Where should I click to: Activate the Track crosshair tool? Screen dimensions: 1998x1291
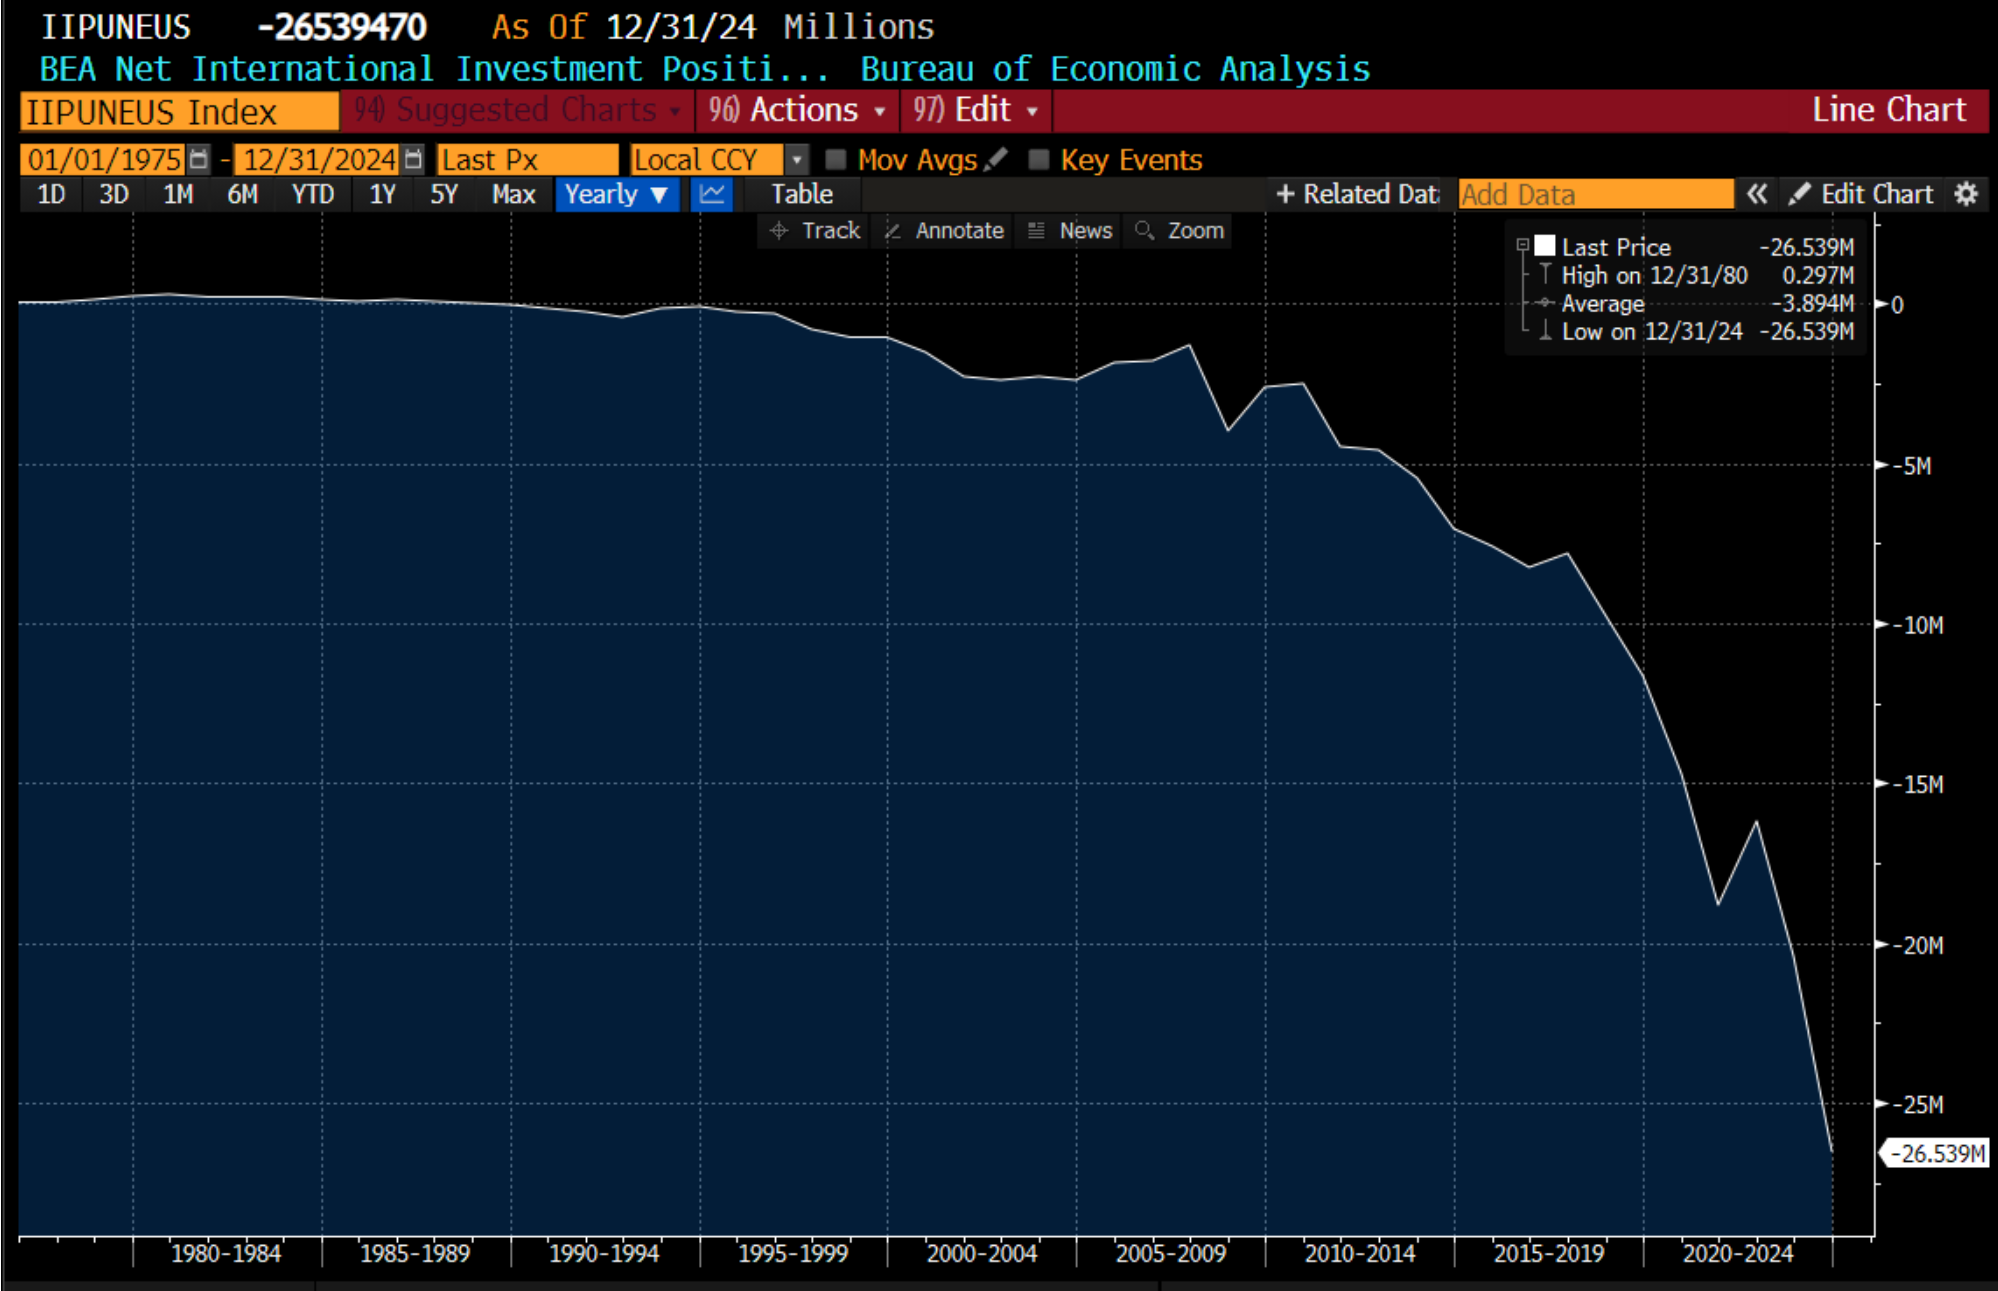coord(815,231)
